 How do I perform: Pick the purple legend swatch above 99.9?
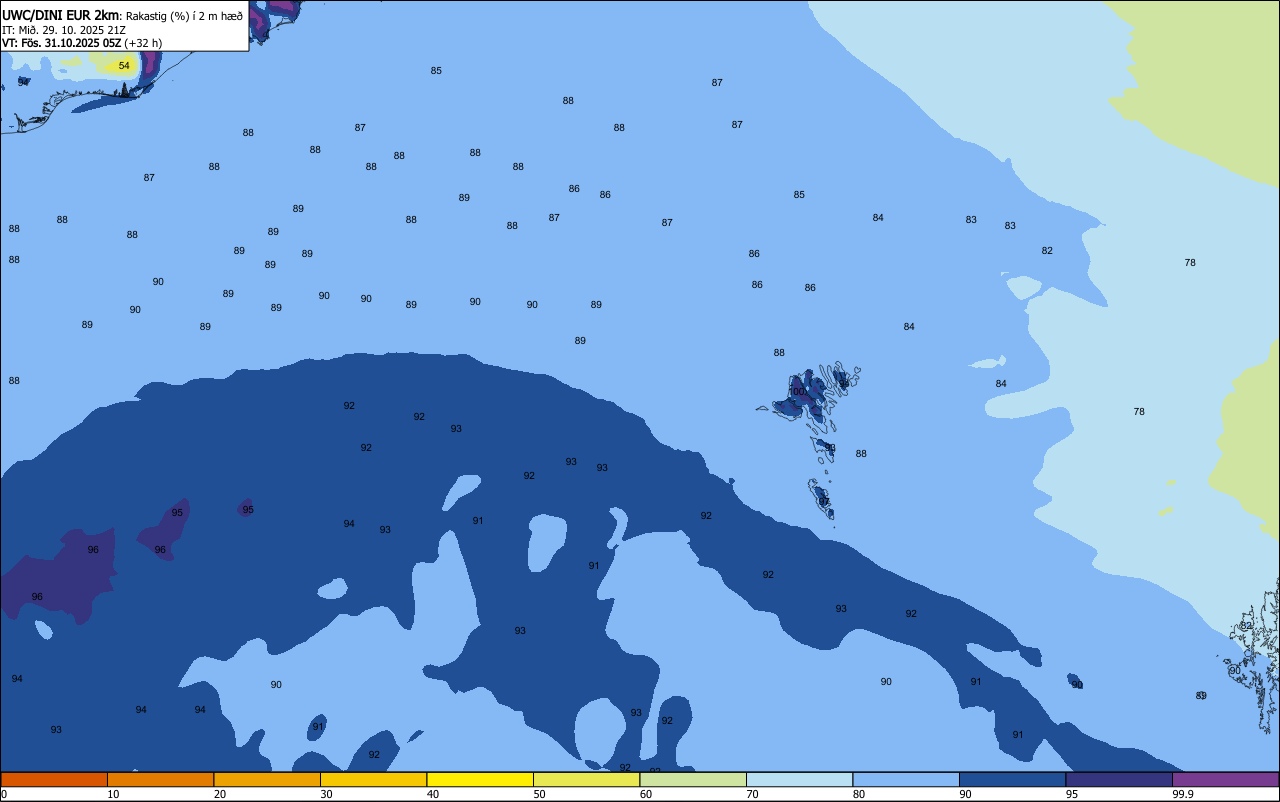[1225, 779]
